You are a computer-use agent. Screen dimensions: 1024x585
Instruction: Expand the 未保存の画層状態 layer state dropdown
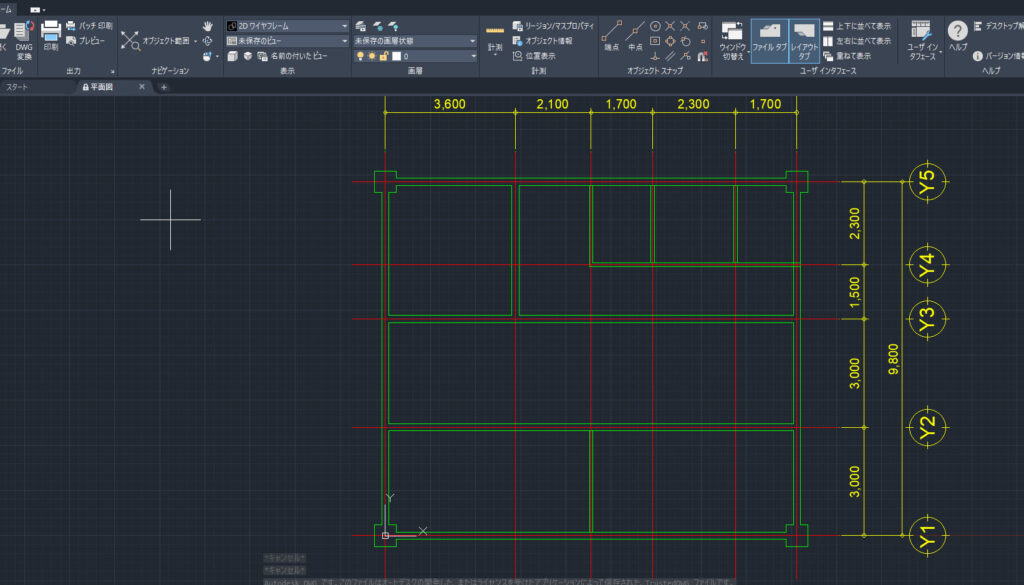(x=415, y=41)
